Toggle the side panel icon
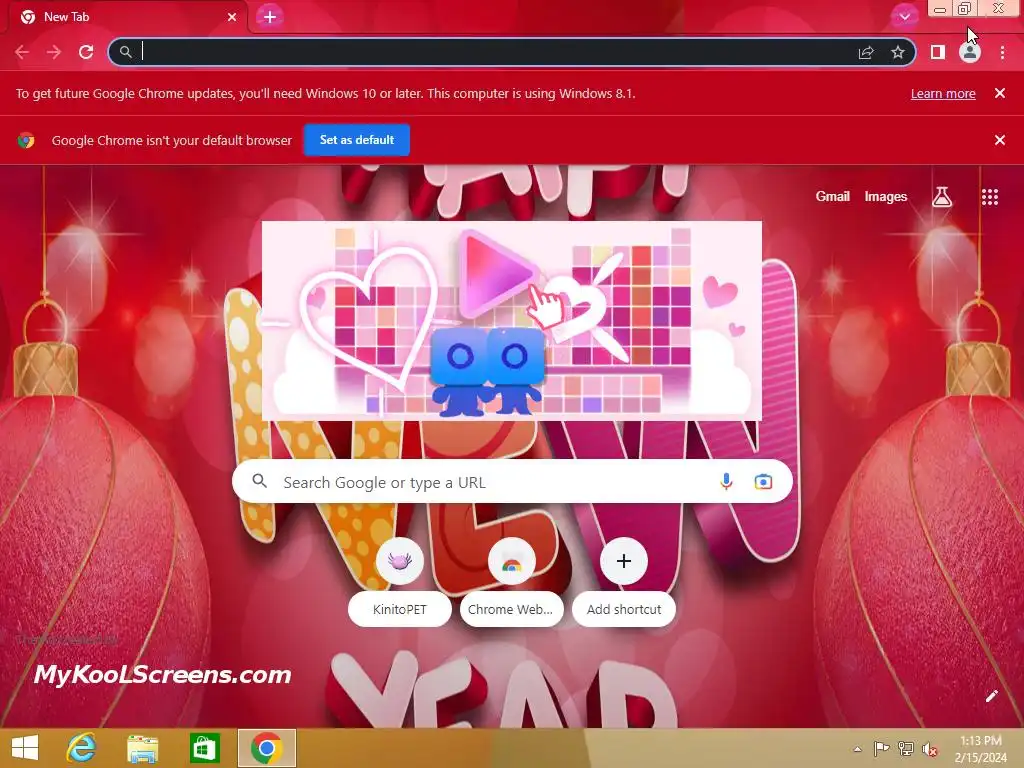 tap(937, 52)
